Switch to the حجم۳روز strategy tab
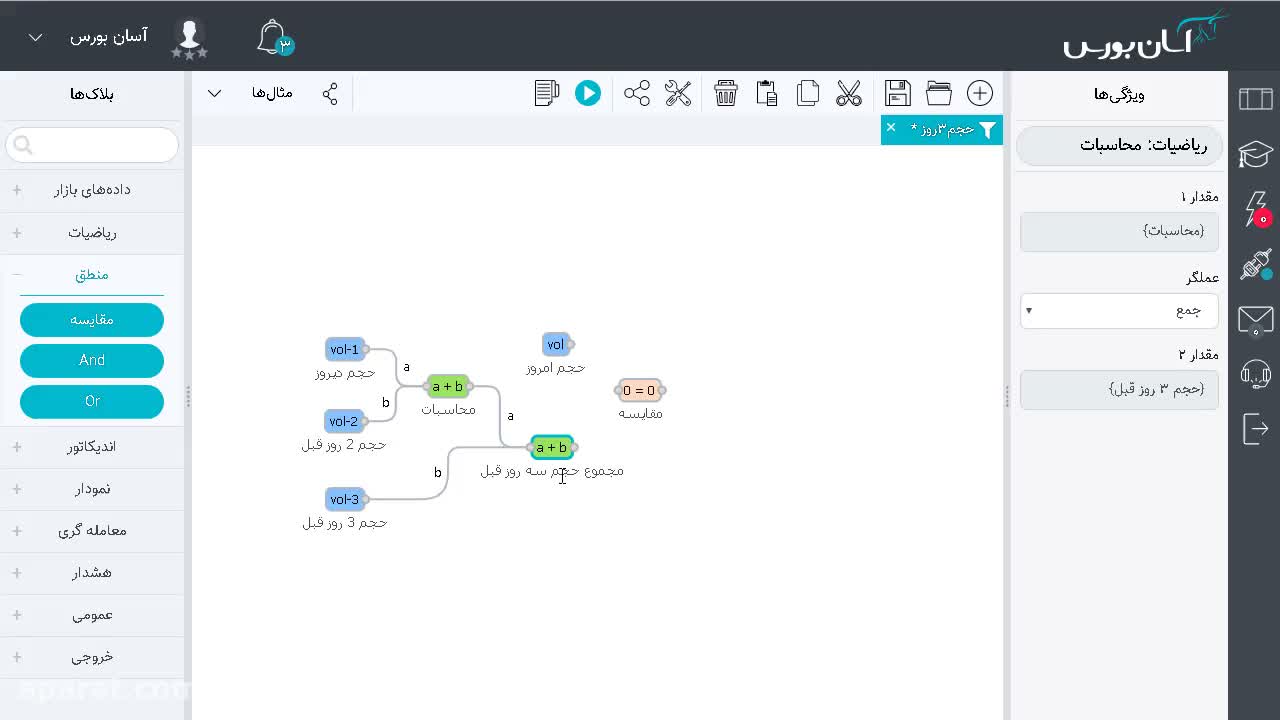 coord(942,129)
